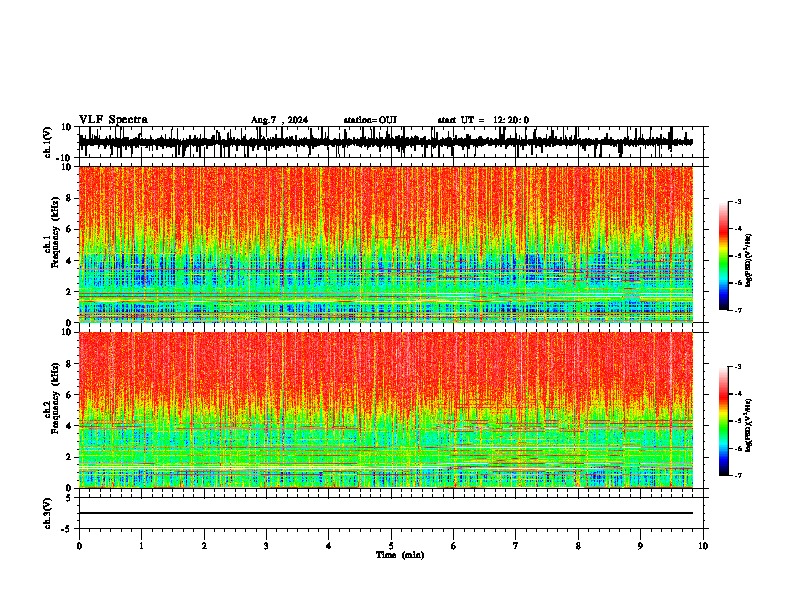Screen dimensions: 792x612
Task: Click the '-7' label on ch.2 colorbar
Action: [737, 475]
